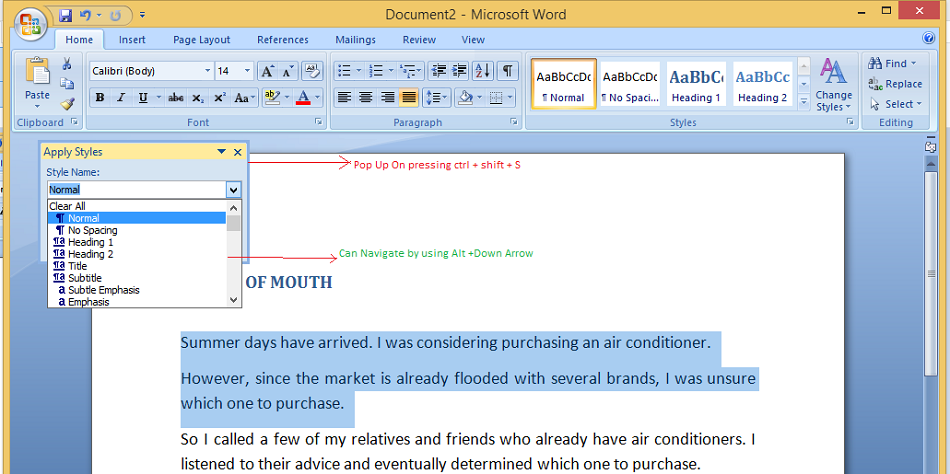Close the Apply Styles pane
Viewport: 950px width, 474px height.
238,152
